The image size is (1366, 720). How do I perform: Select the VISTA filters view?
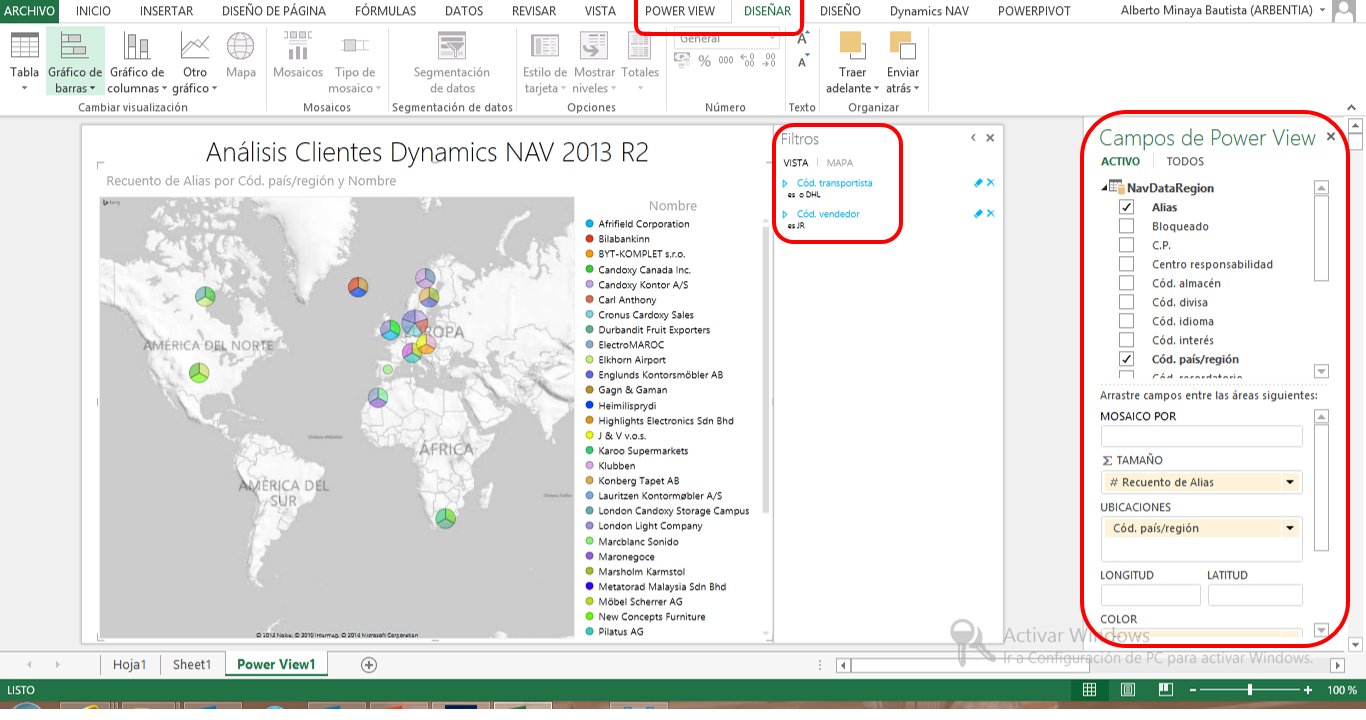pyautogui.click(x=796, y=163)
